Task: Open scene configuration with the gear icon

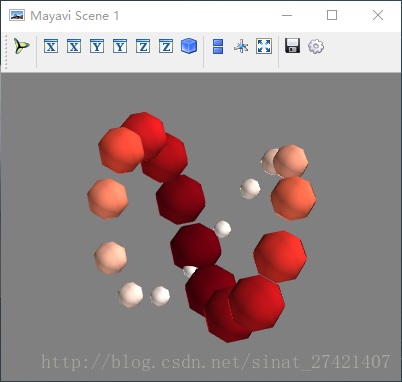Action: 316,46
